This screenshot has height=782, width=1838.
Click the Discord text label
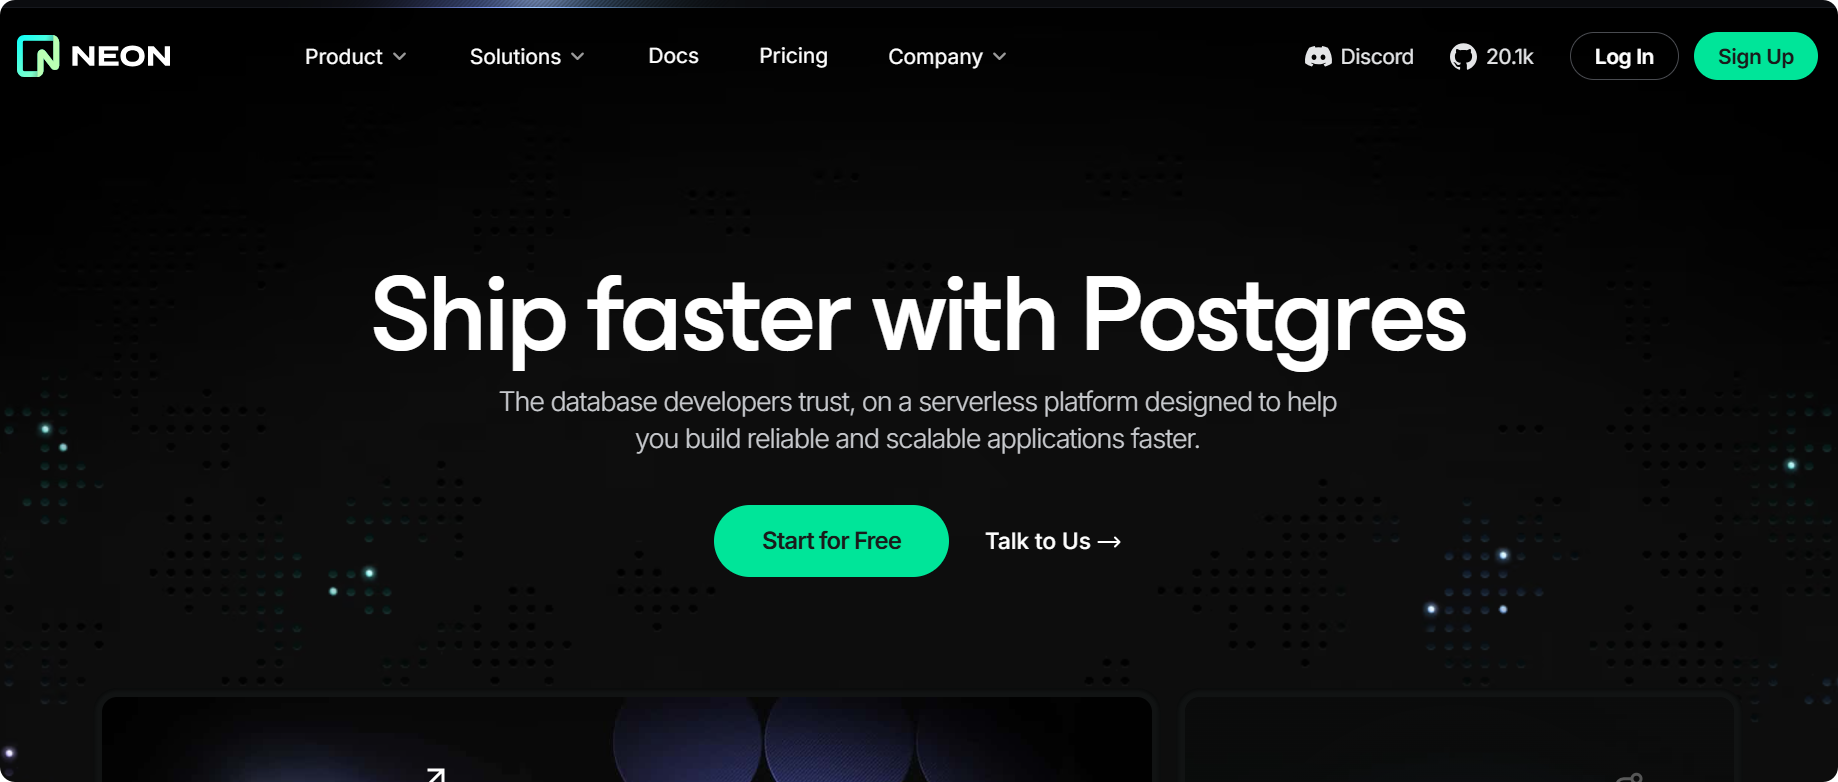[1377, 57]
